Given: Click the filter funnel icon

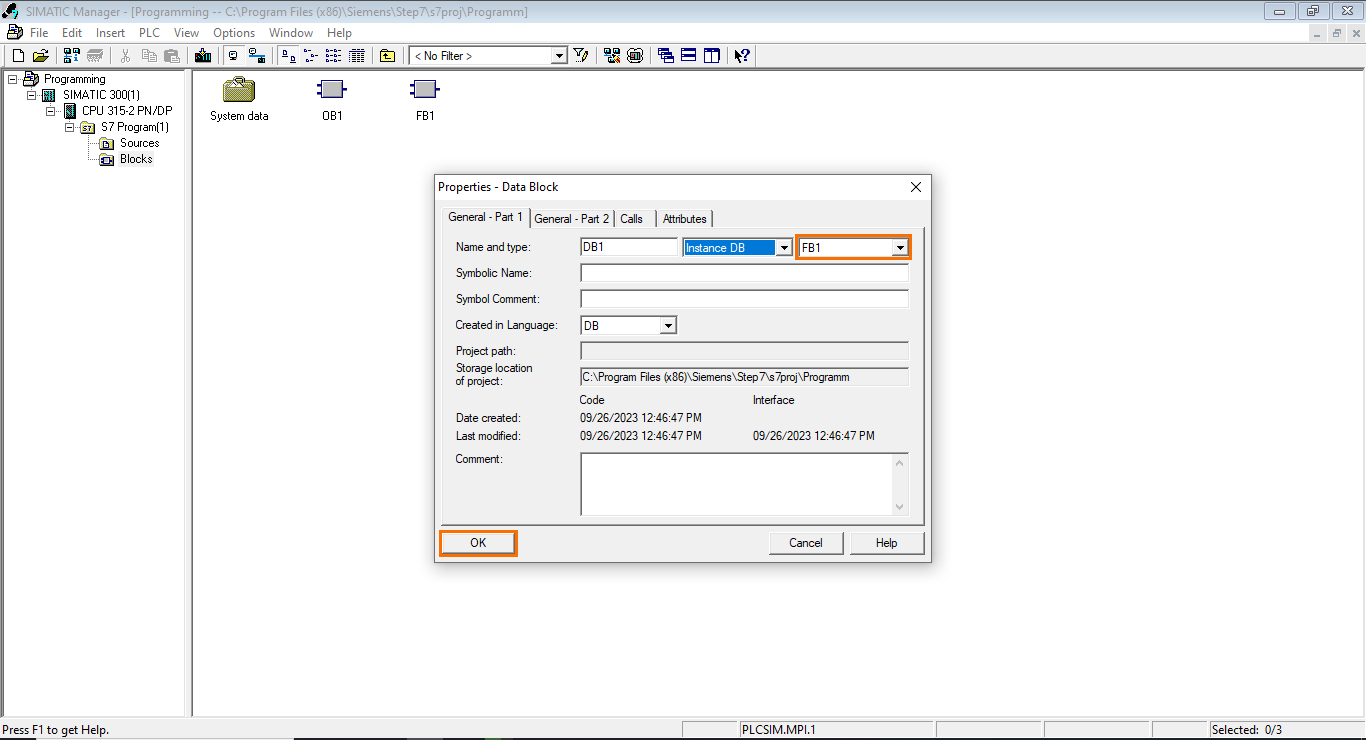Looking at the screenshot, I should (581, 56).
